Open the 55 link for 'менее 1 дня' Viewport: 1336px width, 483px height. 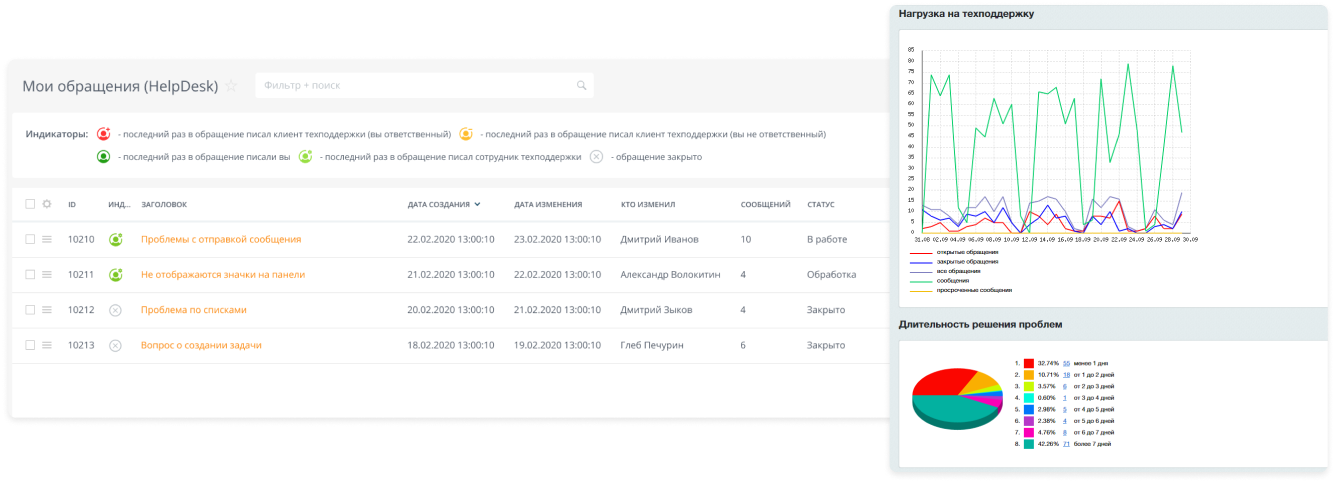pos(1067,364)
